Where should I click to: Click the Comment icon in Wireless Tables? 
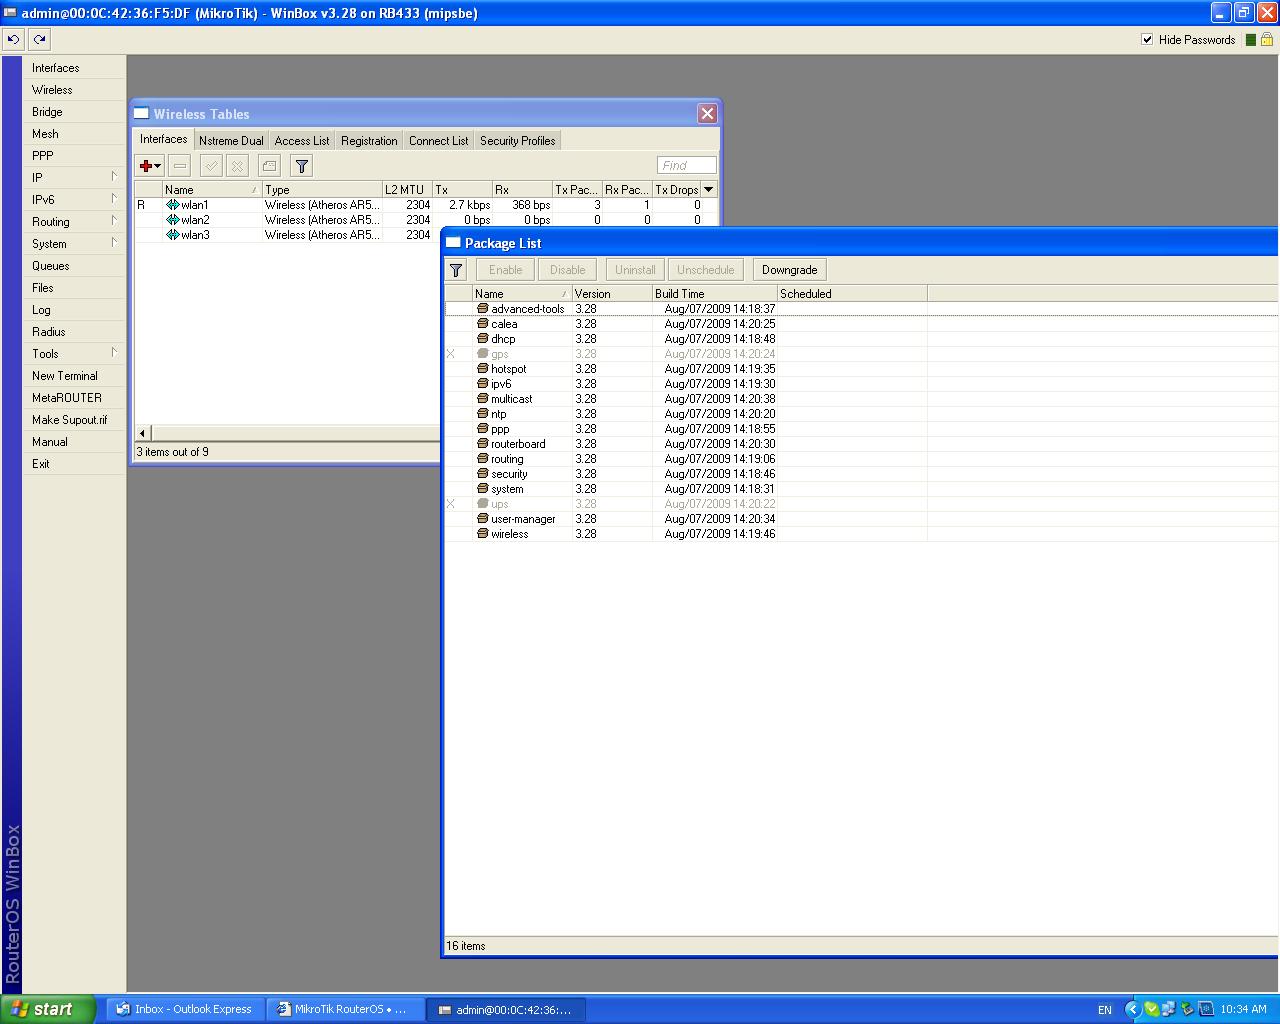(x=269, y=166)
